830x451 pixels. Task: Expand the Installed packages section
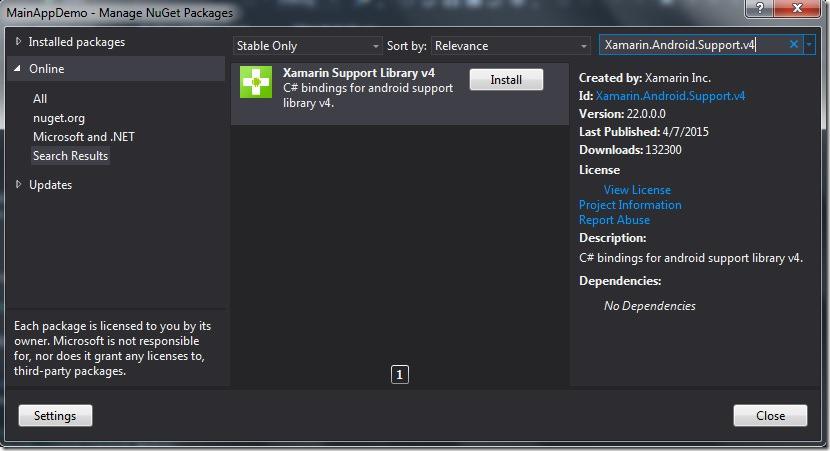click(x=19, y=41)
